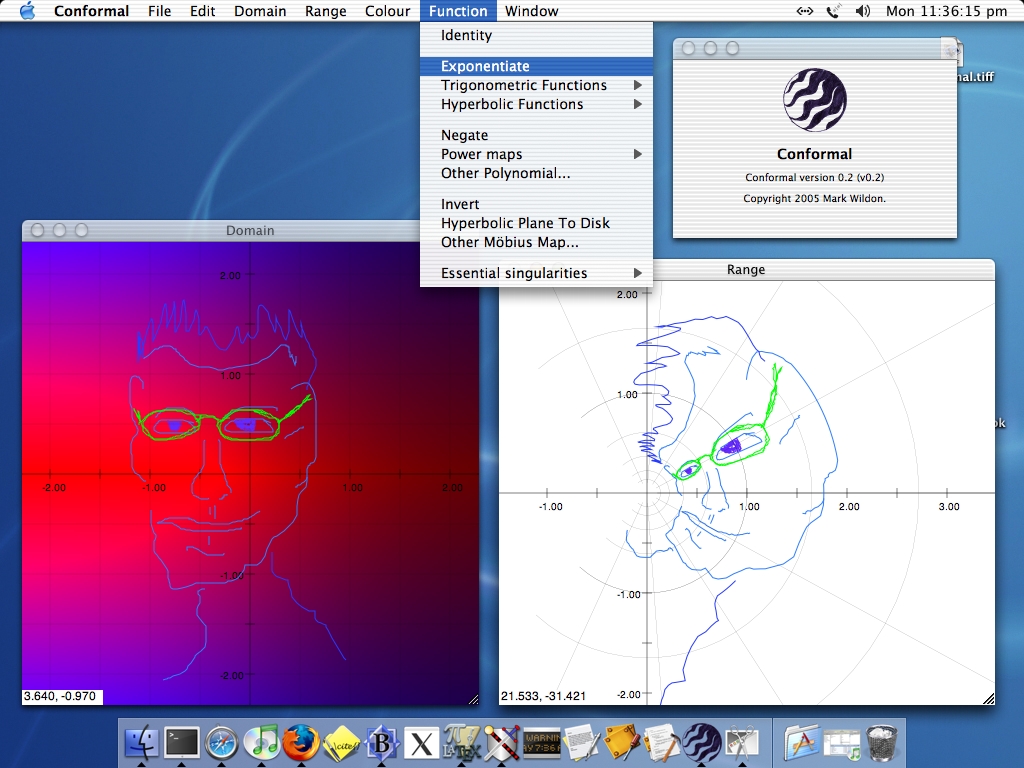The height and width of the screenshot is (768, 1024).
Task: Select Invert from Function menu
Action: pyautogui.click(x=536, y=204)
